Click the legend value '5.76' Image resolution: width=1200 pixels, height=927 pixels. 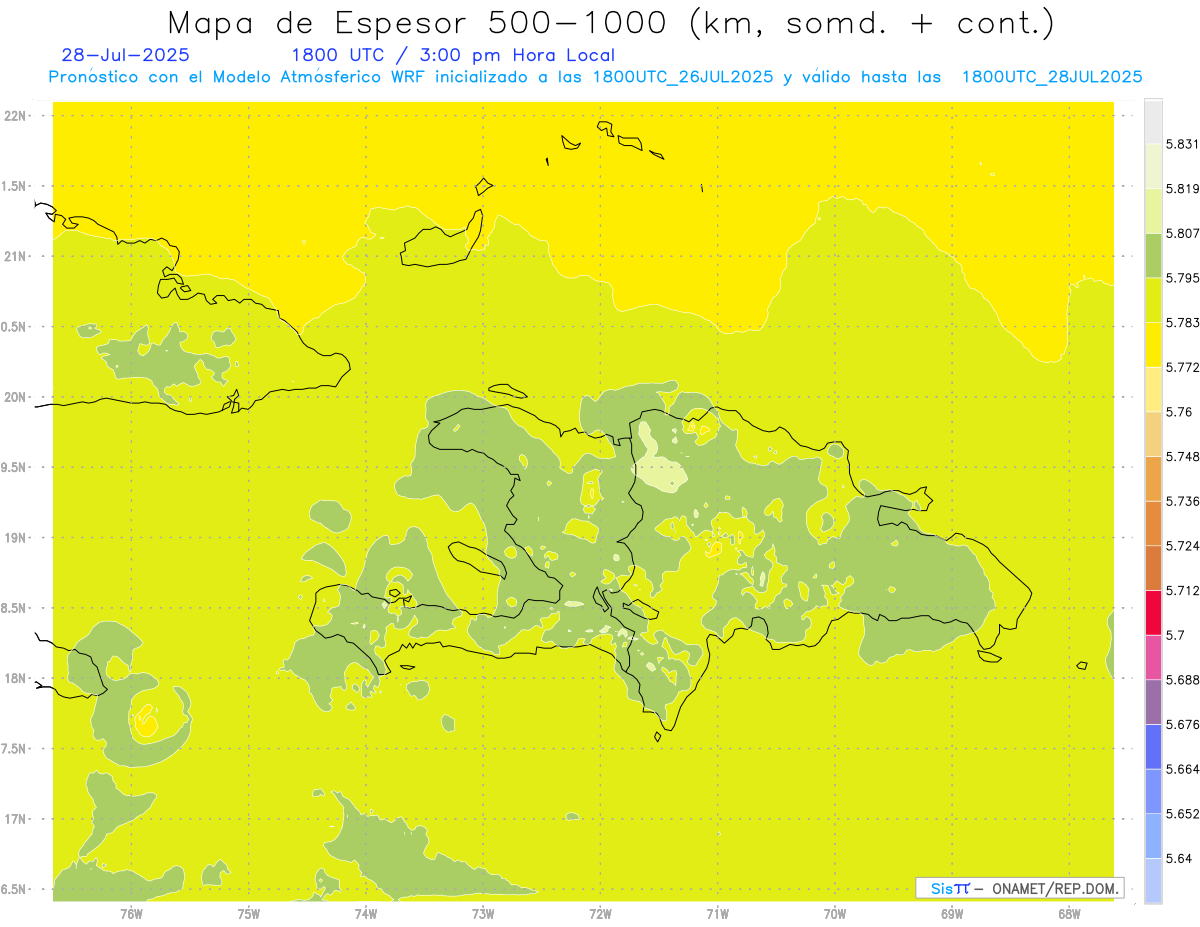point(1179,411)
